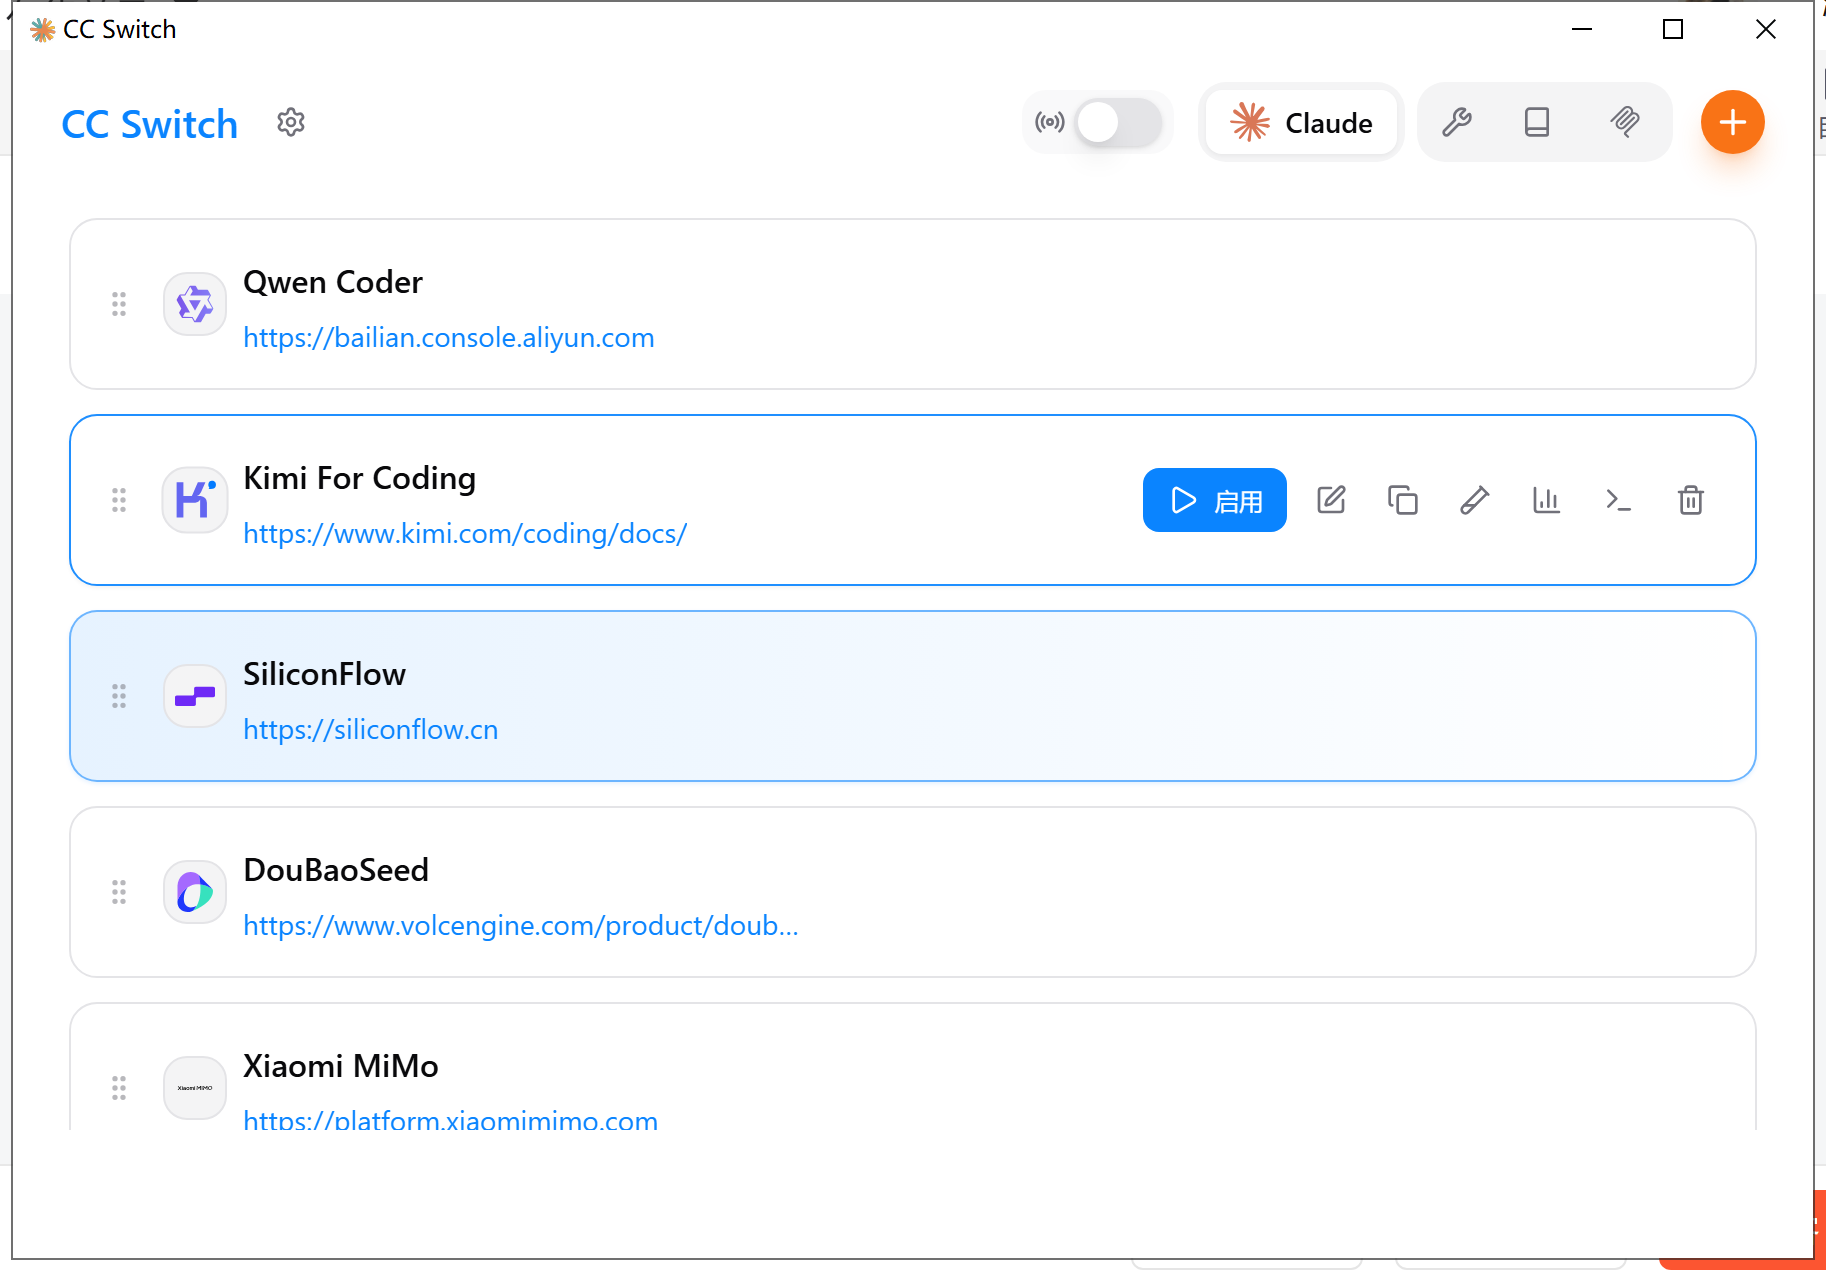Open volcengine.com doubao product link
The image size is (1826, 1270).
tap(521, 926)
